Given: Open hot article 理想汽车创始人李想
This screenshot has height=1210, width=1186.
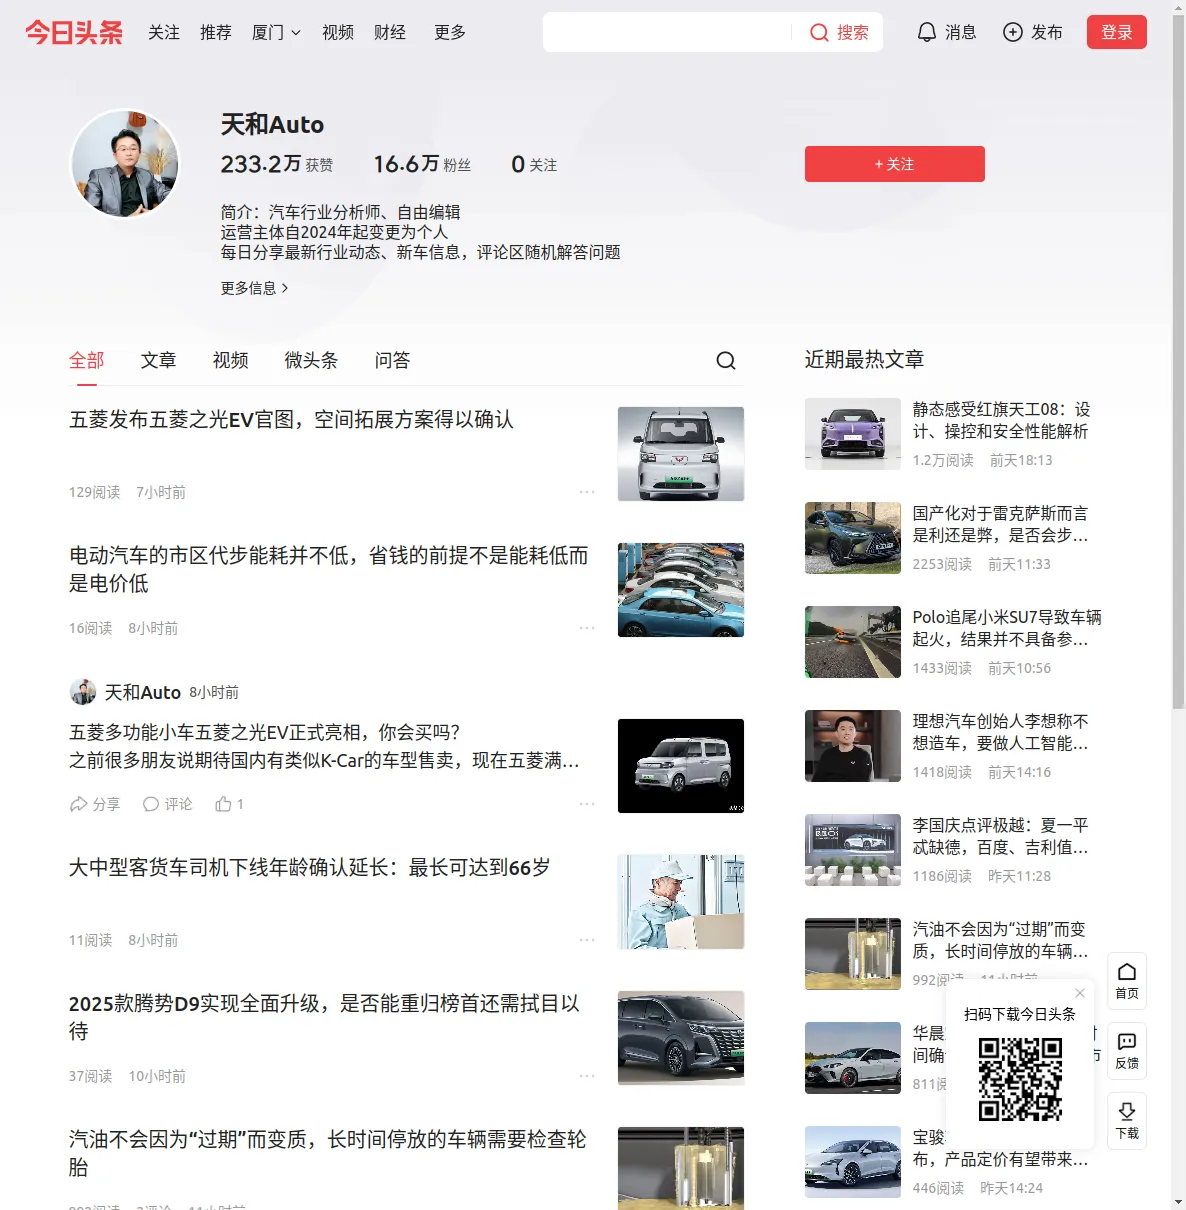Looking at the screenshot, I should (1001, 733).
